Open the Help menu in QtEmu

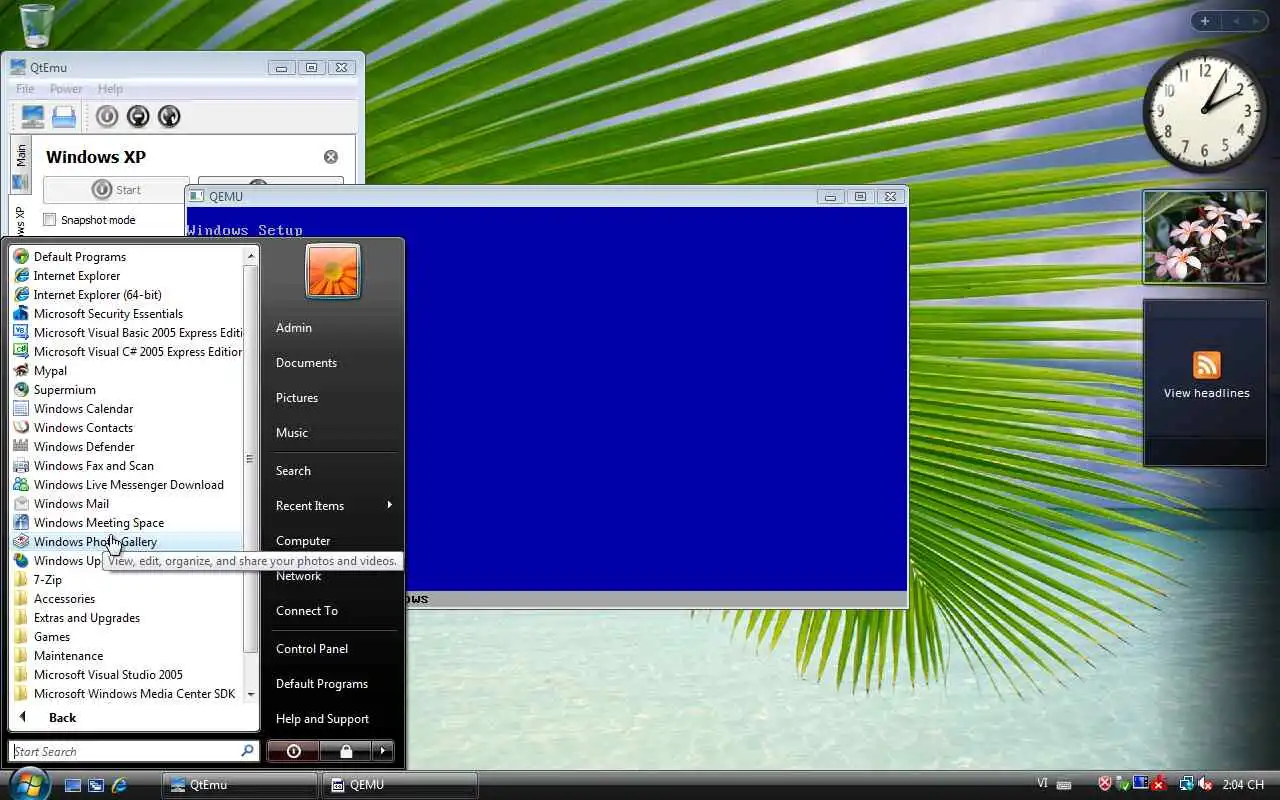(110, 89)
